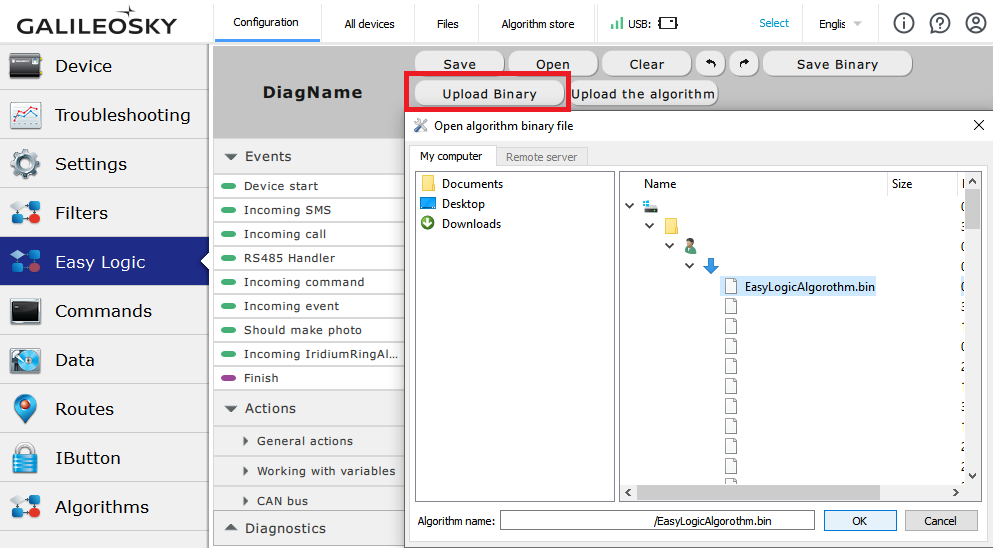993x548 pixels.
Task: Expand General actions group
Action: pos(246,441)
